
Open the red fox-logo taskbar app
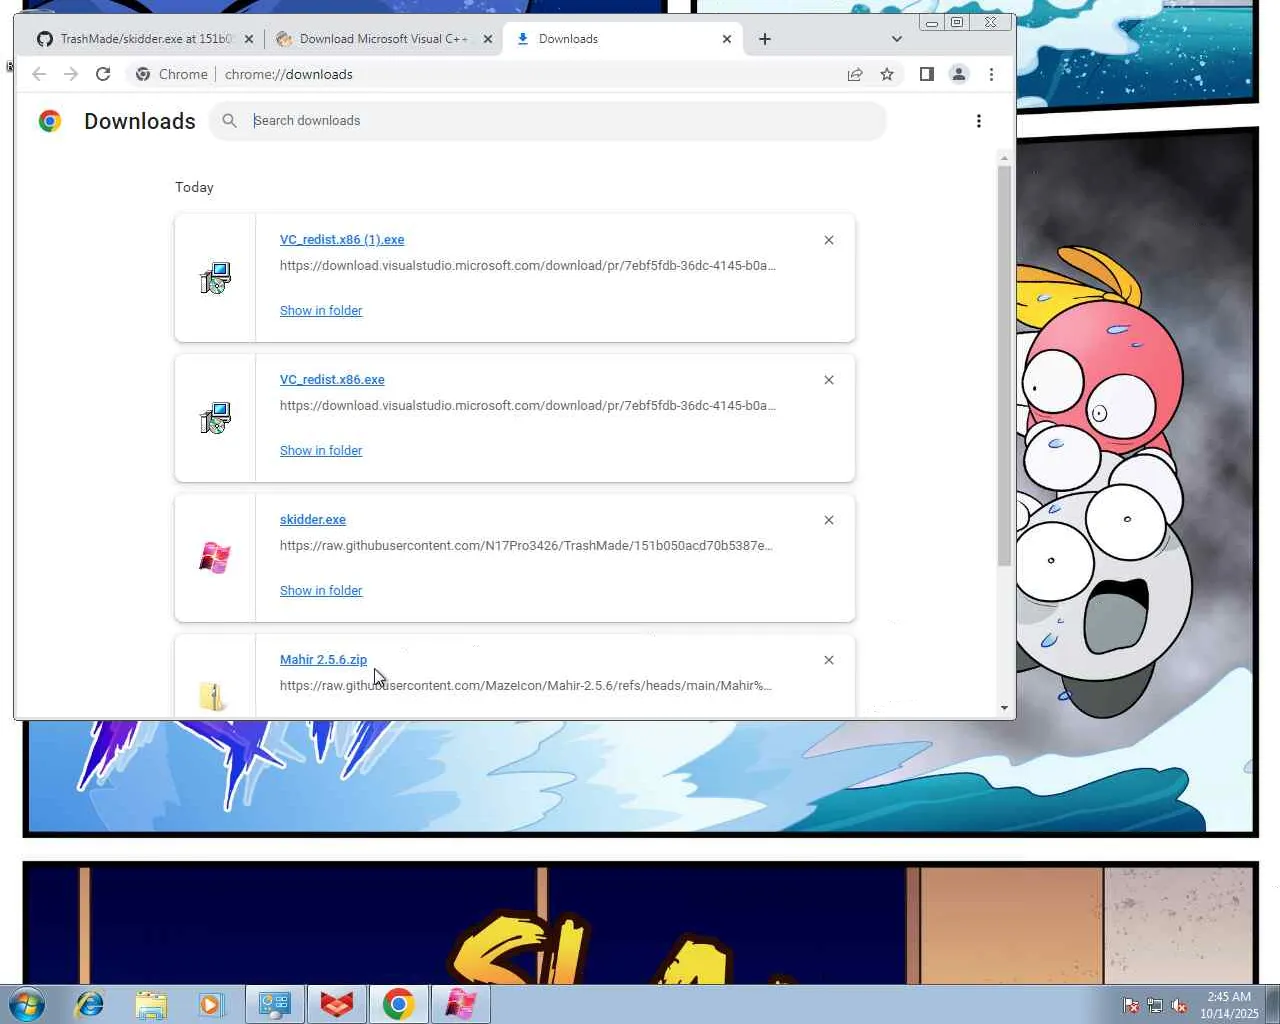coord(337,1004)
